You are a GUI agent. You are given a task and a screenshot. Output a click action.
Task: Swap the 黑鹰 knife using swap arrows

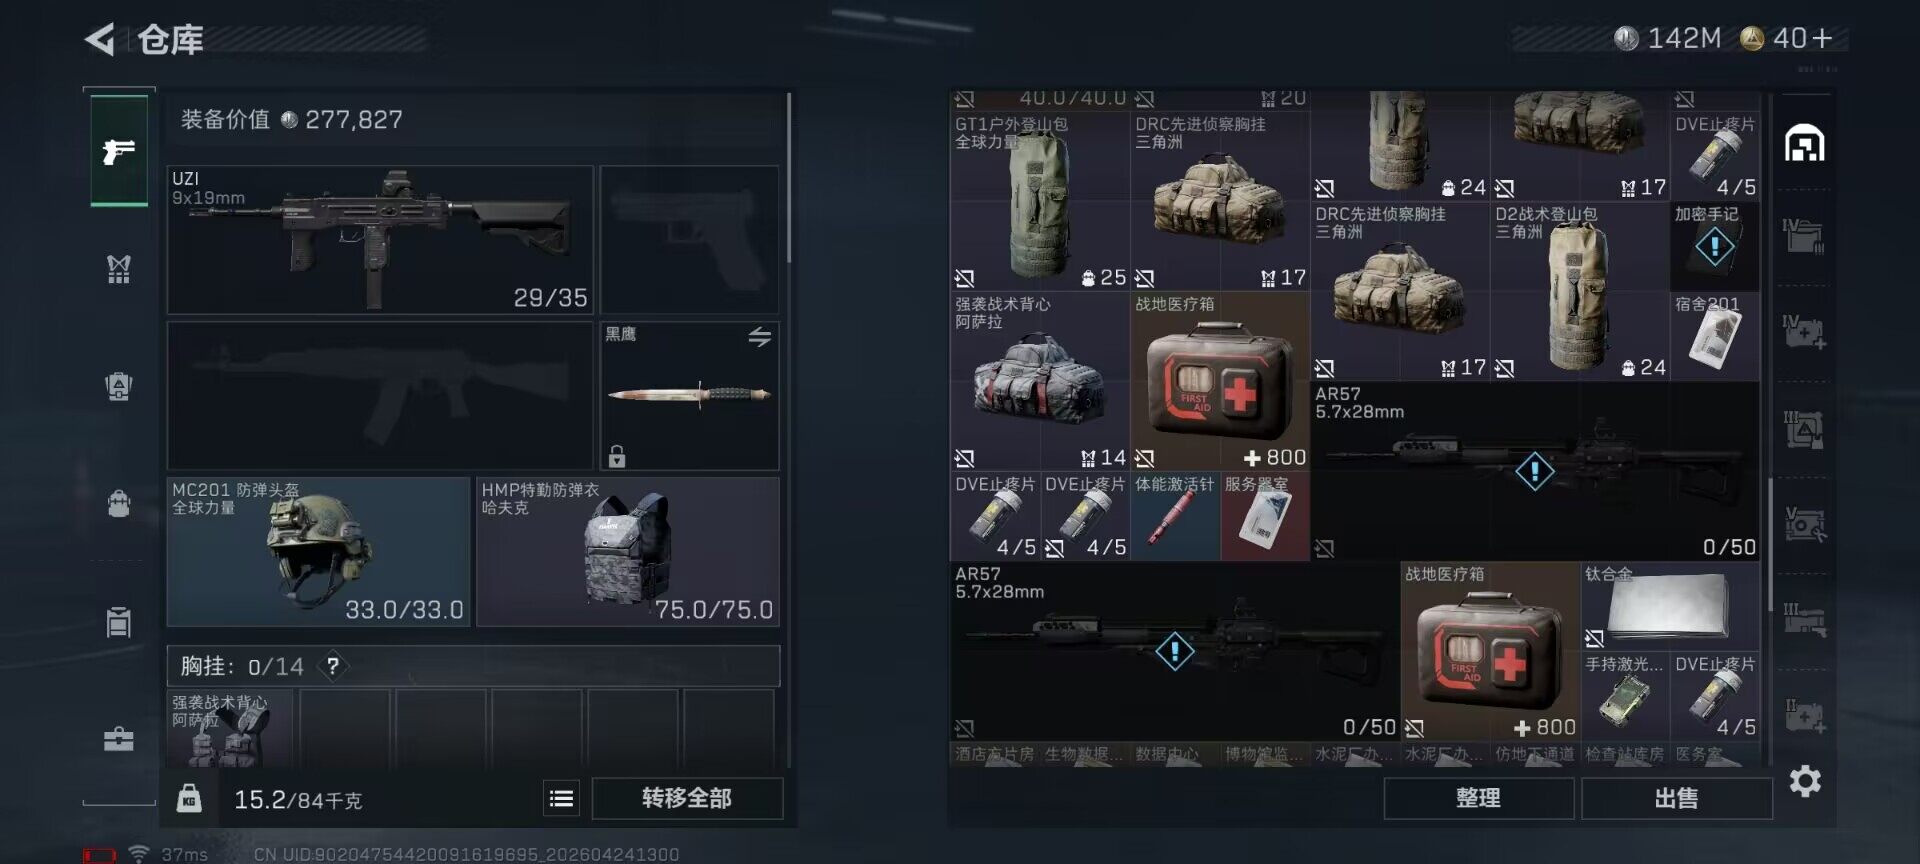click(x=760, y=337)
